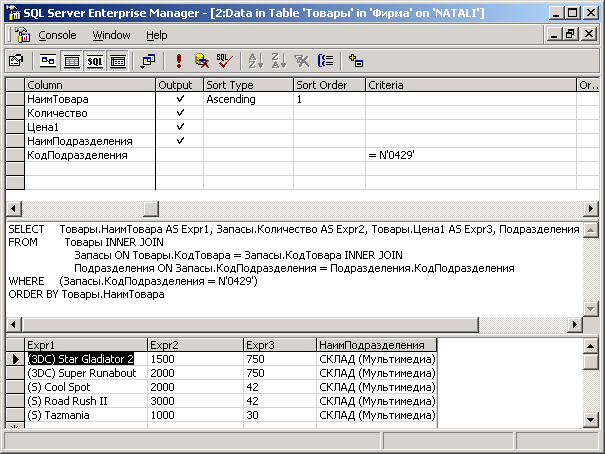
Task: Click the Expr1 results column header
Action: click(86, 345)
